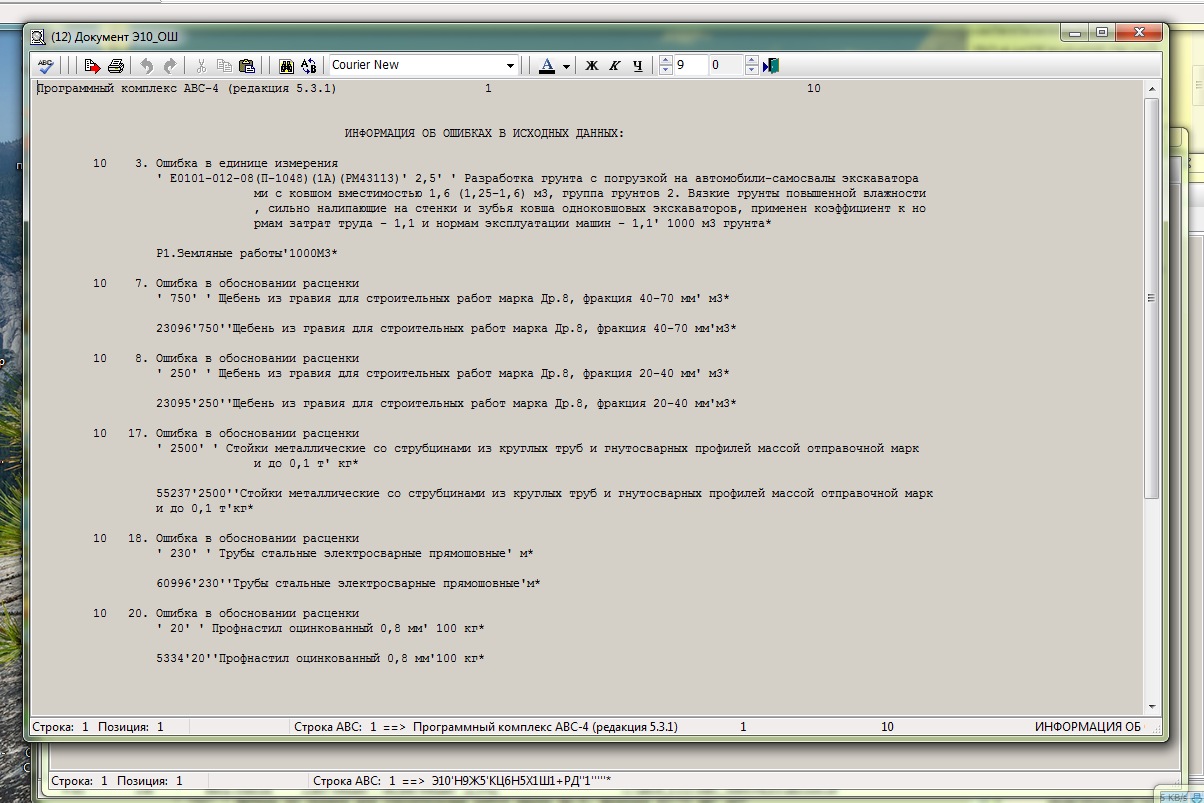Image resolution: width=1204 pixels, height=803 pixels.
Task: Toggle italic formatting К
Action: point(614,65)
